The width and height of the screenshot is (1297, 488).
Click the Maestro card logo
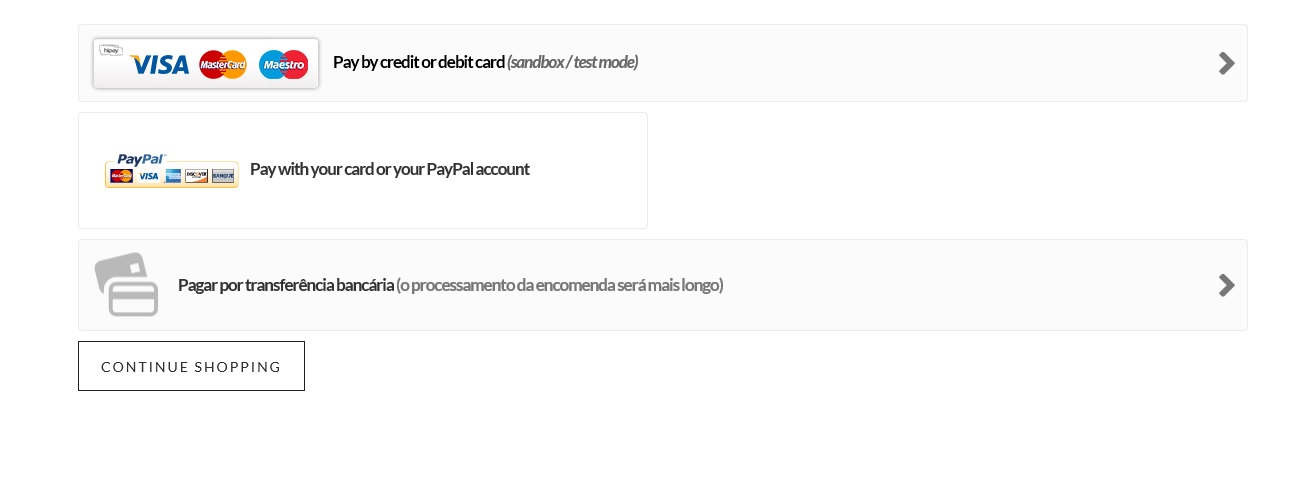point(283,65)
